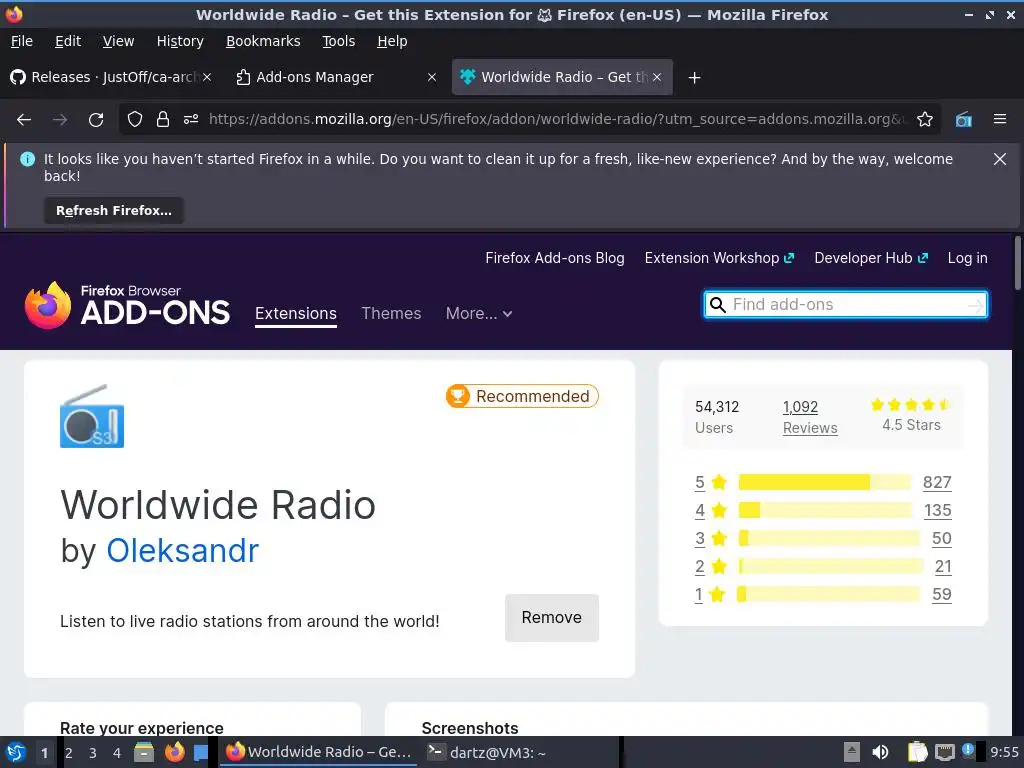
Task: Open site permissions icon in address bar
Action: pos(191,120)
